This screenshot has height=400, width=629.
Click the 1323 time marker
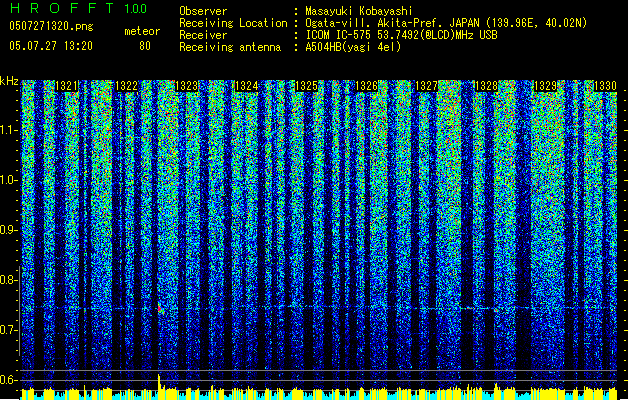coord(187,86)
